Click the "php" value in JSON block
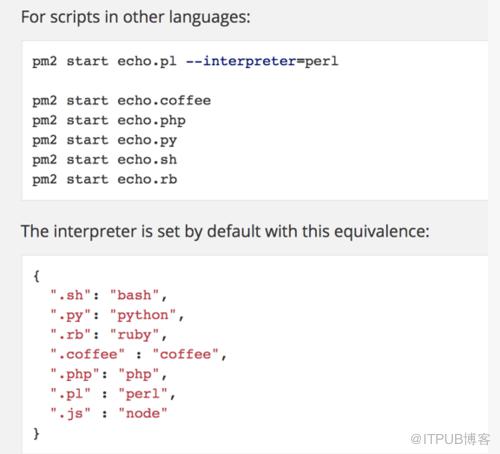 coord(139,374)
